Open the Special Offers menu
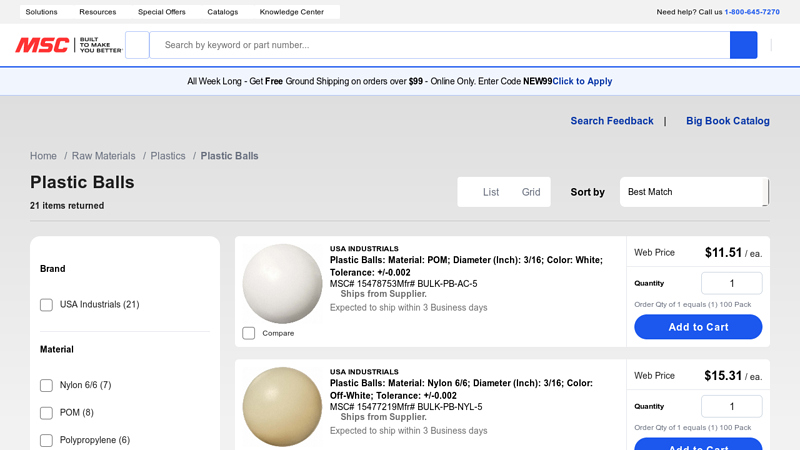Screen dimensions: 800x450 [x=162, y=12]
